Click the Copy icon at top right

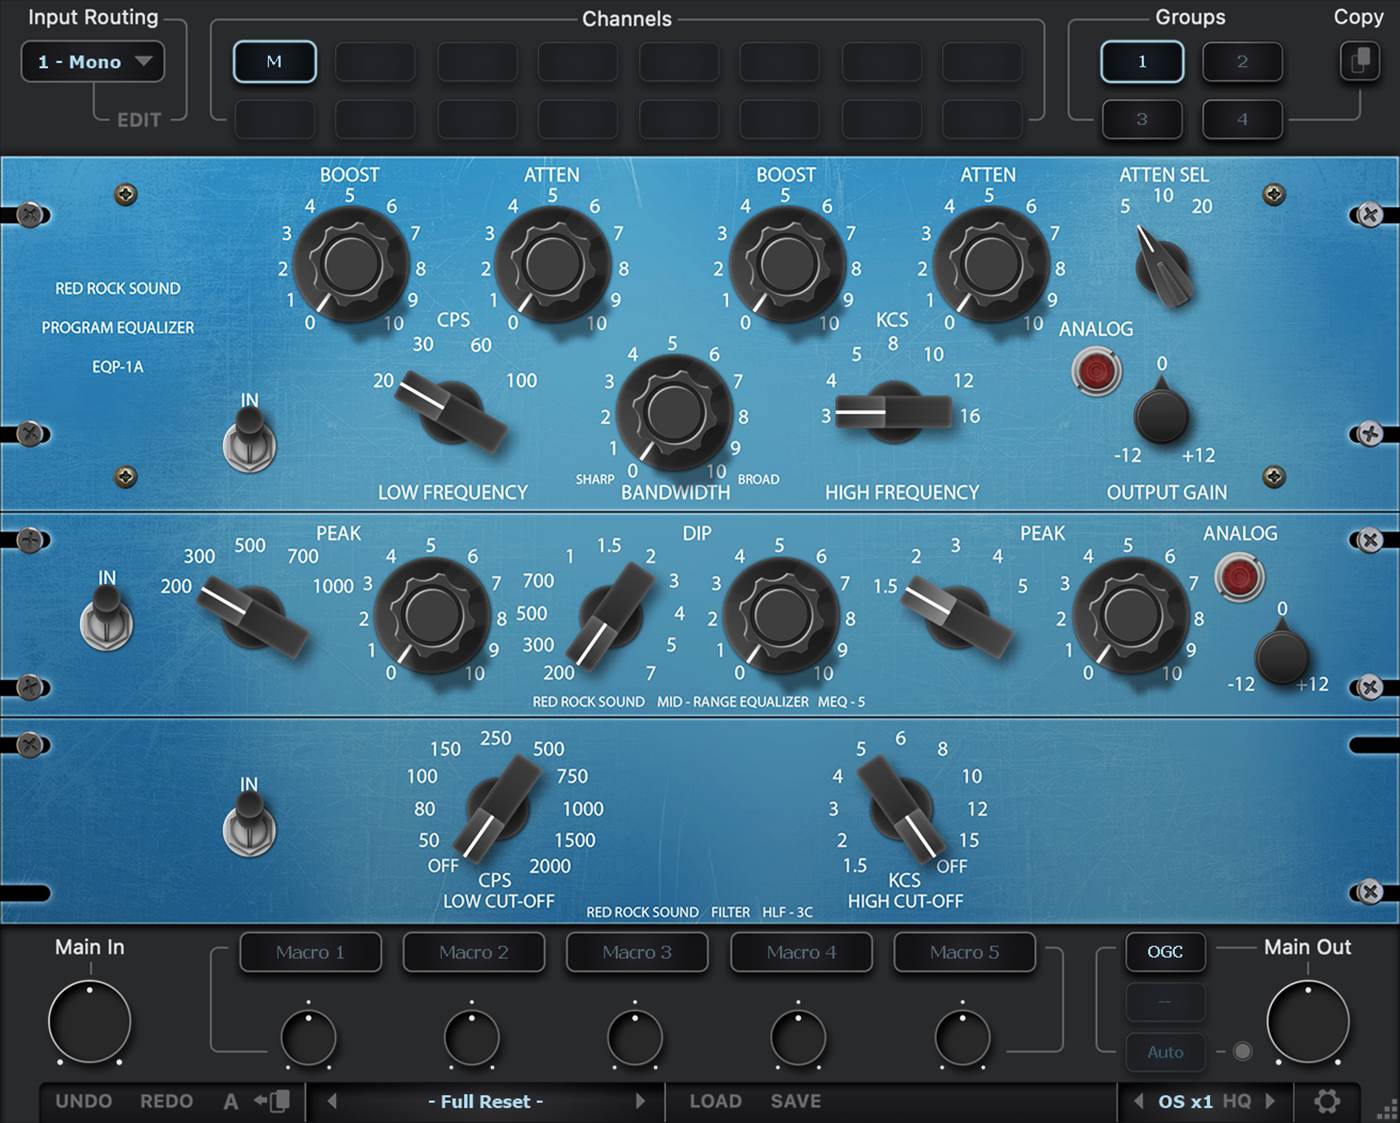1359,61
